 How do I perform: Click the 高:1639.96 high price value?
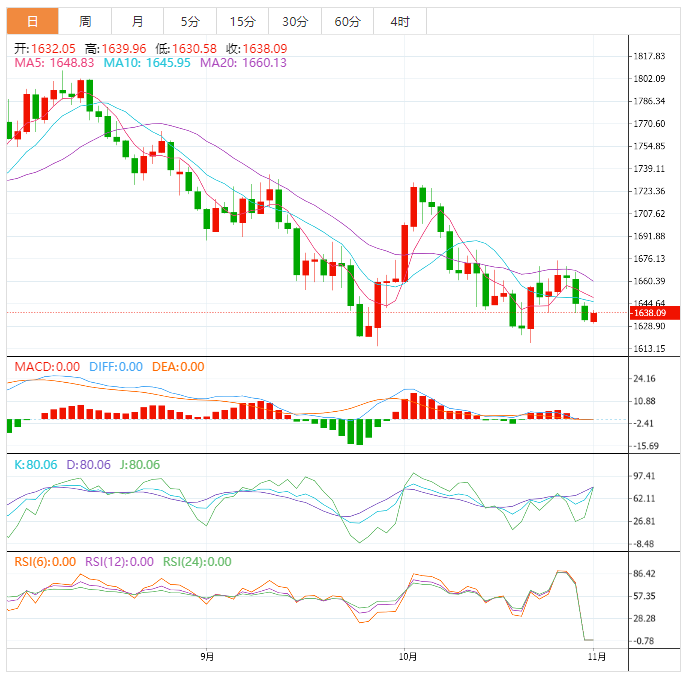pos(116,48)
